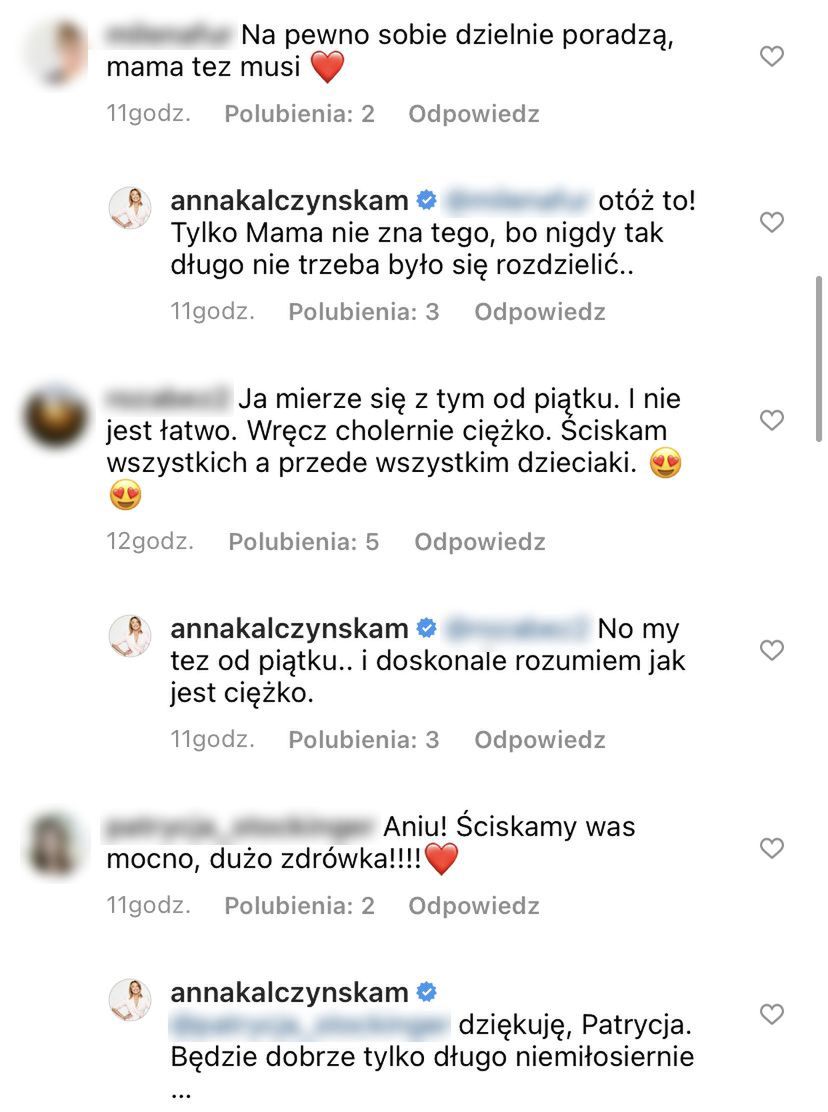Click verified badge on 'No my tez' reply
This screenshot has width=828, height=1112.
point(426,628)
